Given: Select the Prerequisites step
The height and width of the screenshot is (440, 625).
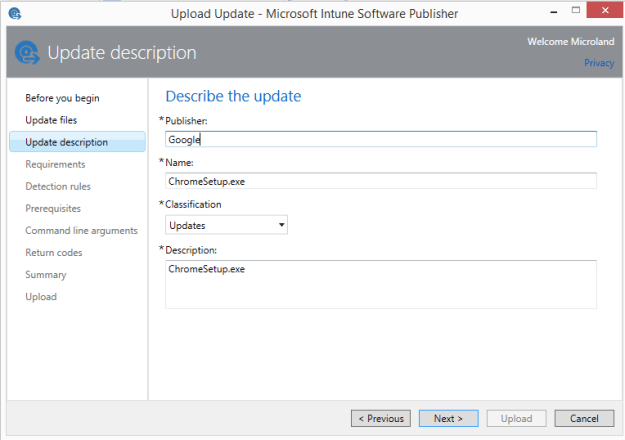Looking at the screenshot, I should [53, 208].
